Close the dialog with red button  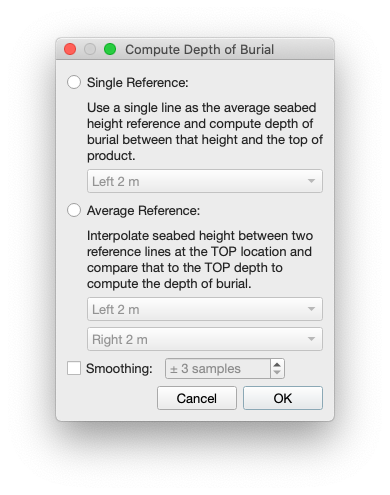70,49
